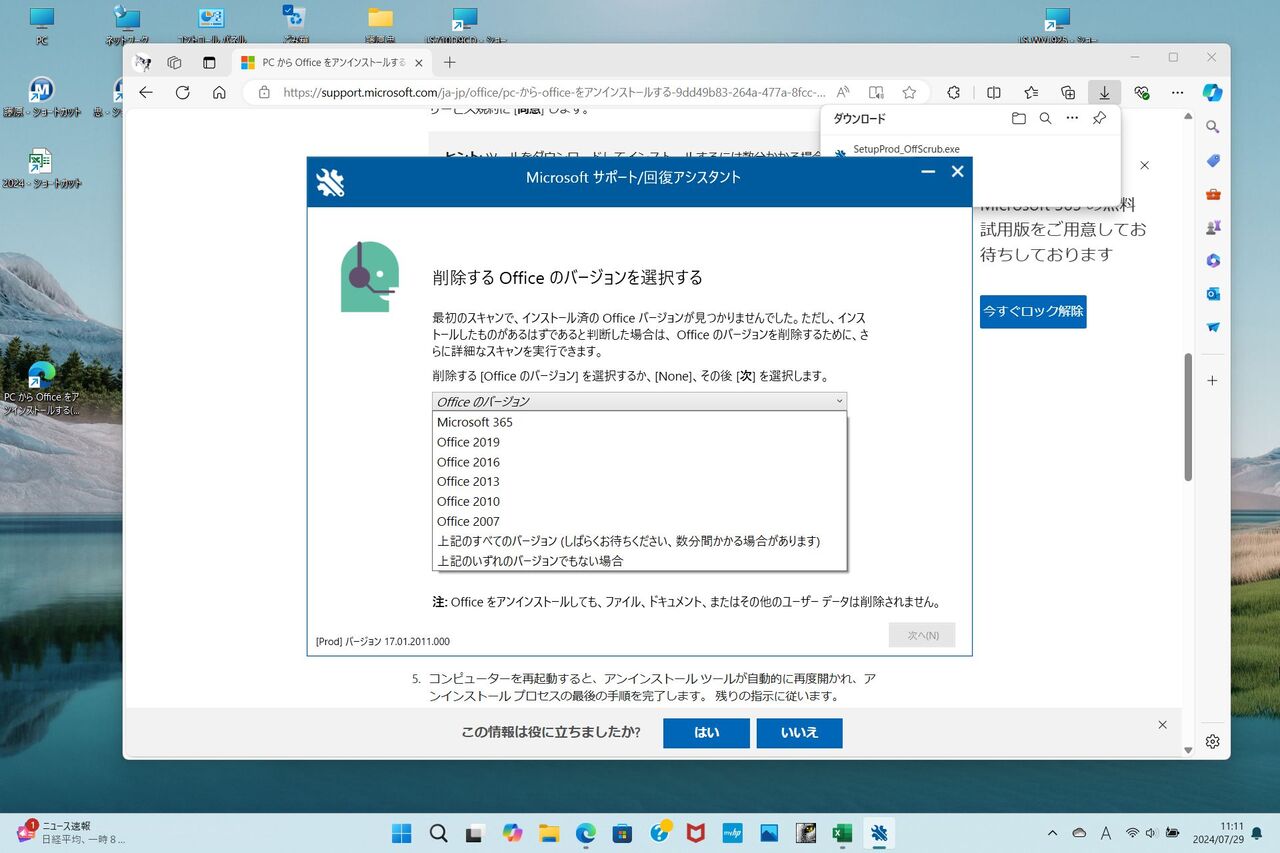Open Edge sidebar settings gear

[x=1212, y=741]
